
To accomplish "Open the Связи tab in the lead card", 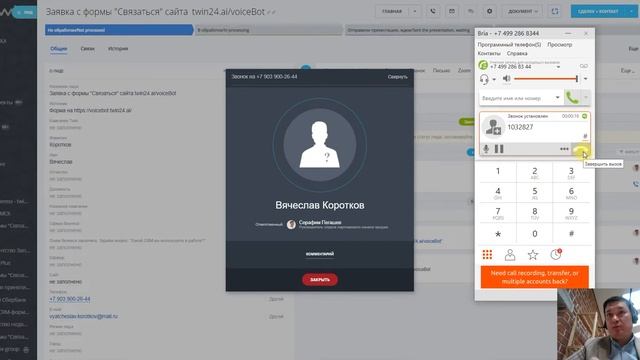I will pos(87,49).
